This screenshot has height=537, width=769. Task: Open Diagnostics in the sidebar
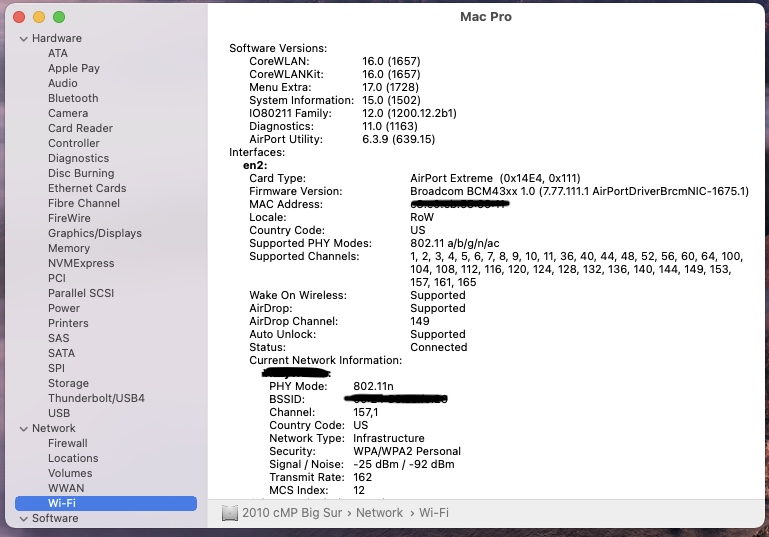click(x=78, y=158)
